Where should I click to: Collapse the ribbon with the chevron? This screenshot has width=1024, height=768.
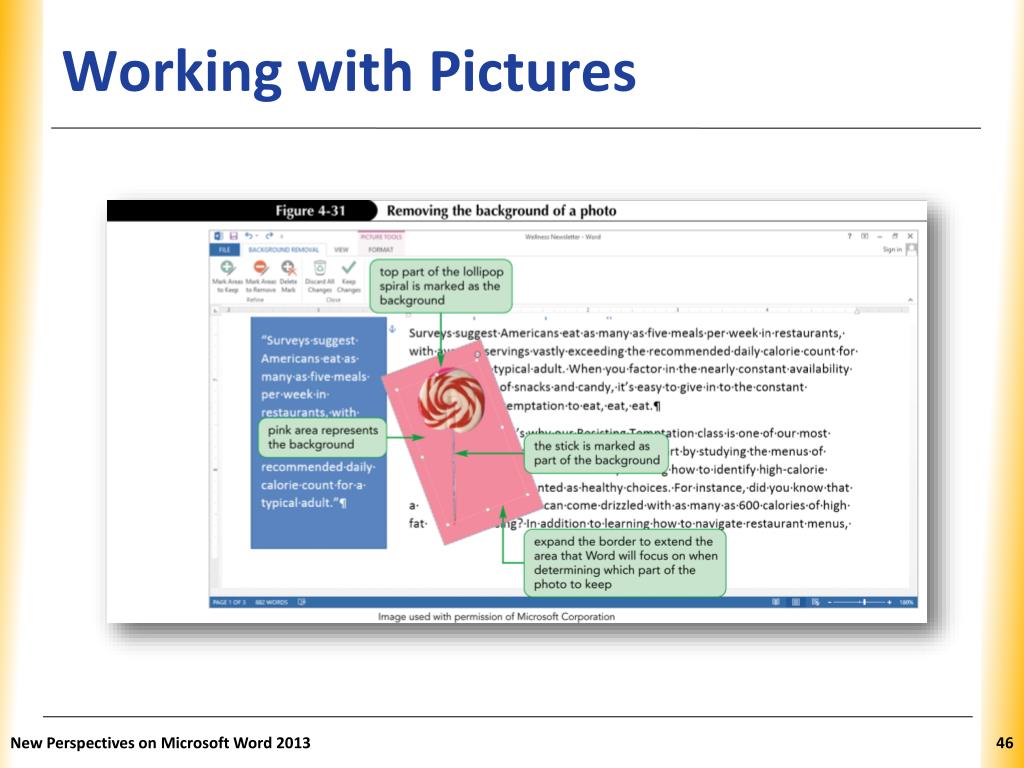coord(910,300)
